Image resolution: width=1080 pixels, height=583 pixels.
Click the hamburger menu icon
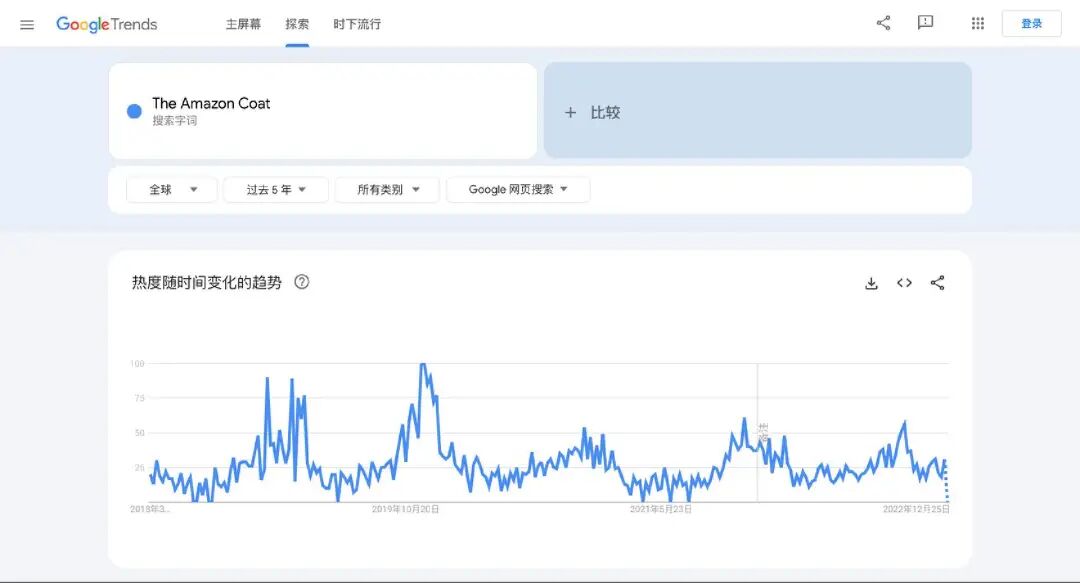[x=27, y=24]
